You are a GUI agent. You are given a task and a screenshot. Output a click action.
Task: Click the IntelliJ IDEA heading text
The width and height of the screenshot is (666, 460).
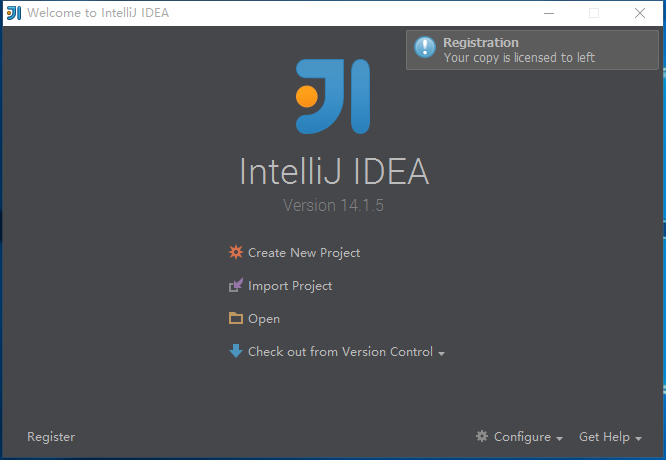[334, 171]
